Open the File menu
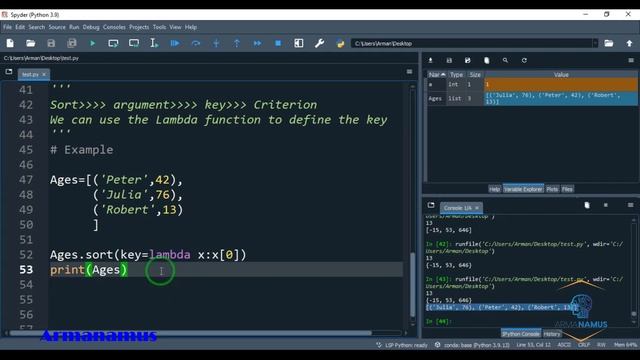The image size is (640, 360). tap(7, 27)
